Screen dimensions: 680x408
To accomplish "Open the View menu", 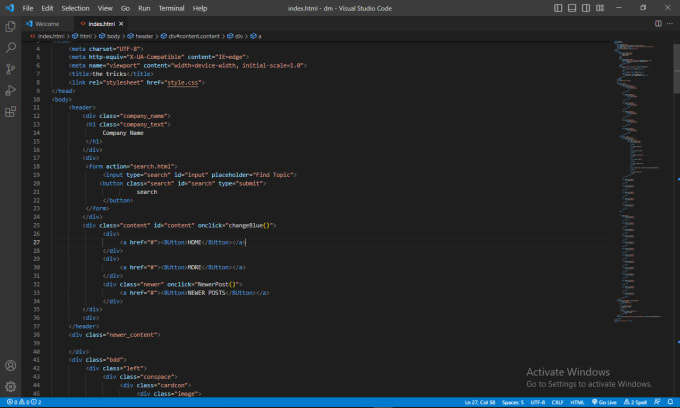I will tap(105, 8).
